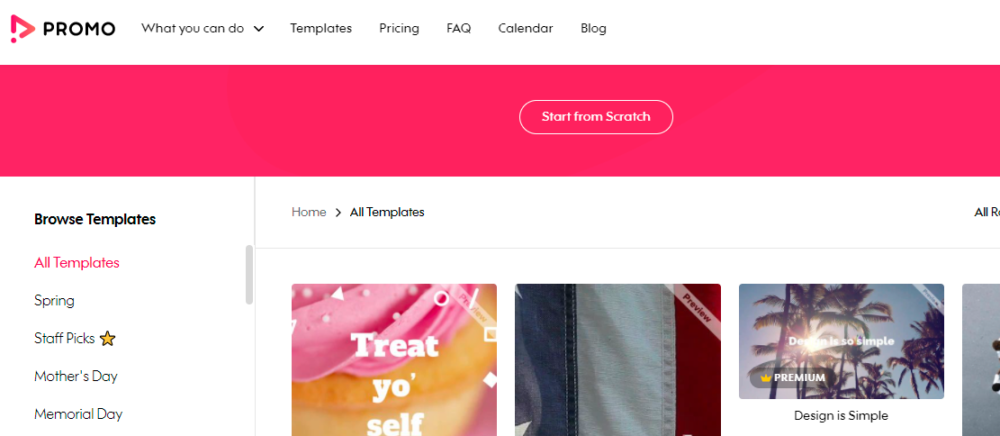Click the Start from Scratch button
The width and height of the screenshot is (1000, 436).
coord(596,117)
